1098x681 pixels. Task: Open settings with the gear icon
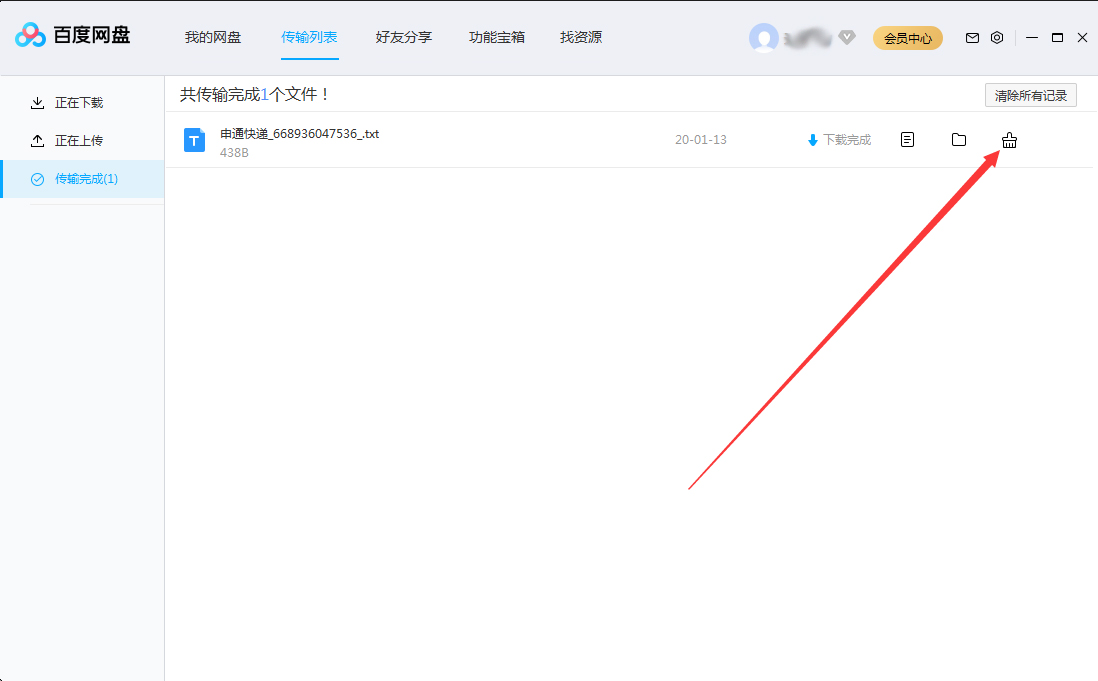pos(996,37)
